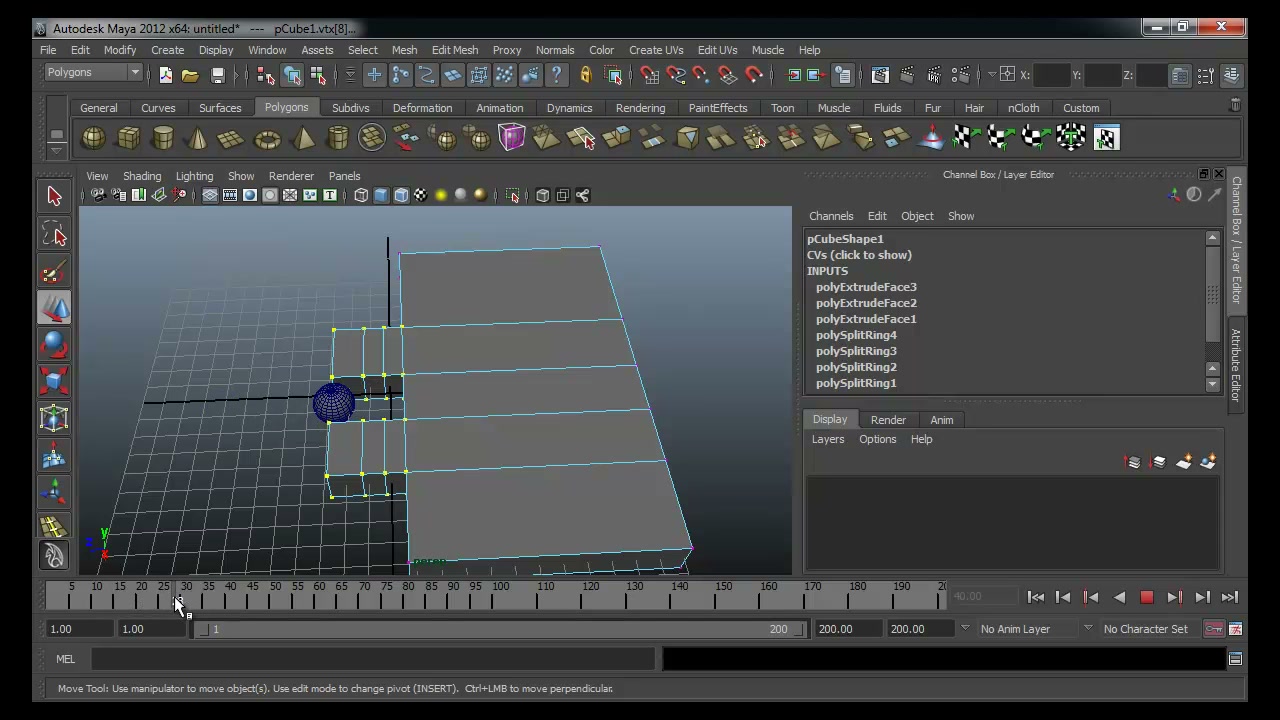Select the Scale tool cube icon
Screen dimensions: 1280x720
[x=54, y=381]
